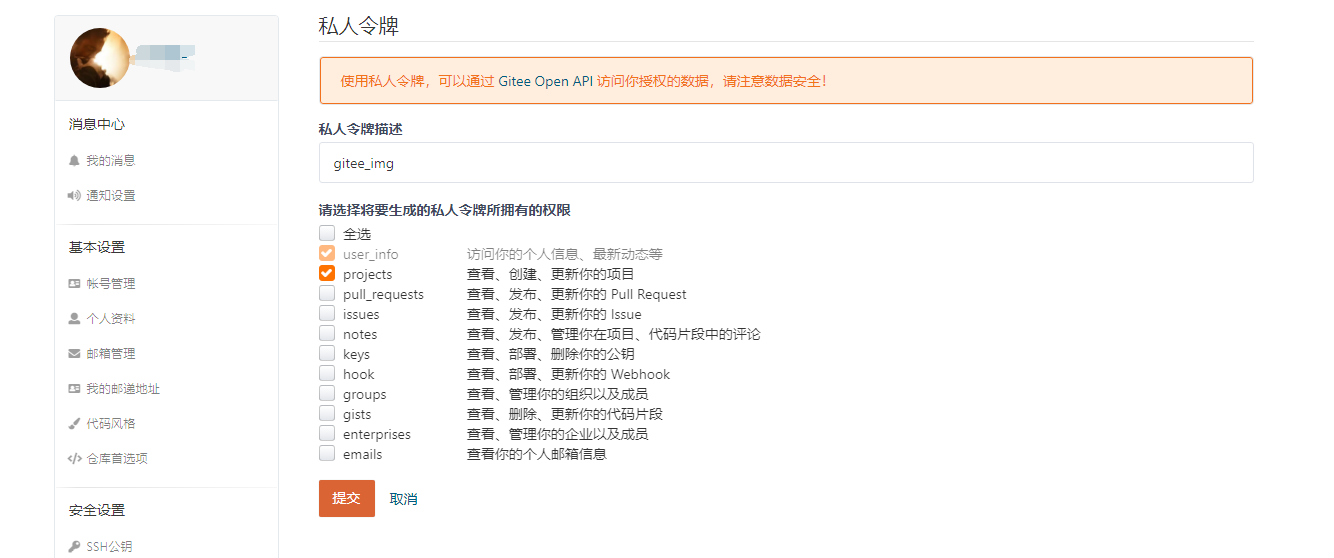Image resolution: width=1334 pixels, height=558 pixels.
Task: Open 代码风格 settings
Action: pyautogui.click(x=110, y=424)
